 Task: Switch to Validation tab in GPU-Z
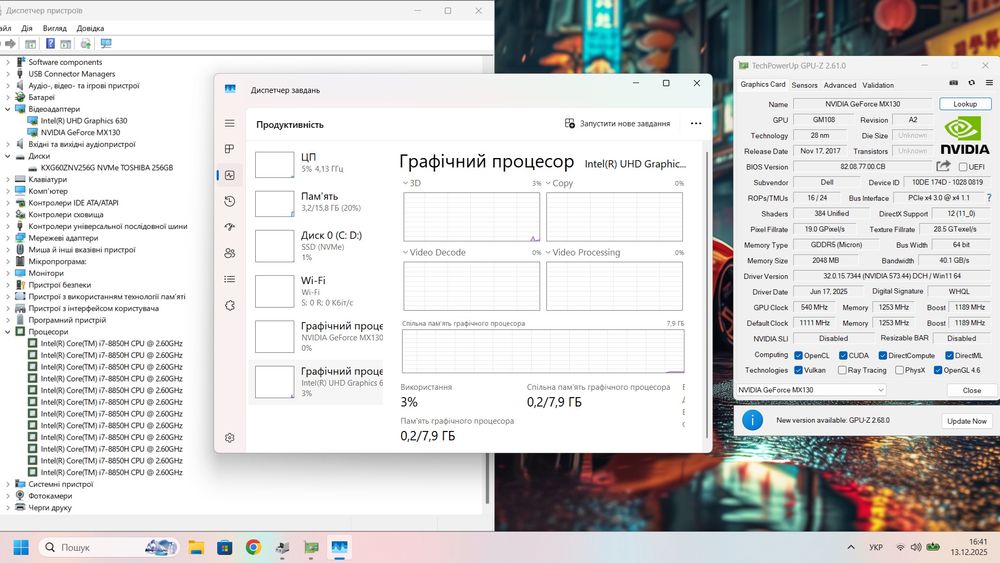click(878, 85)
